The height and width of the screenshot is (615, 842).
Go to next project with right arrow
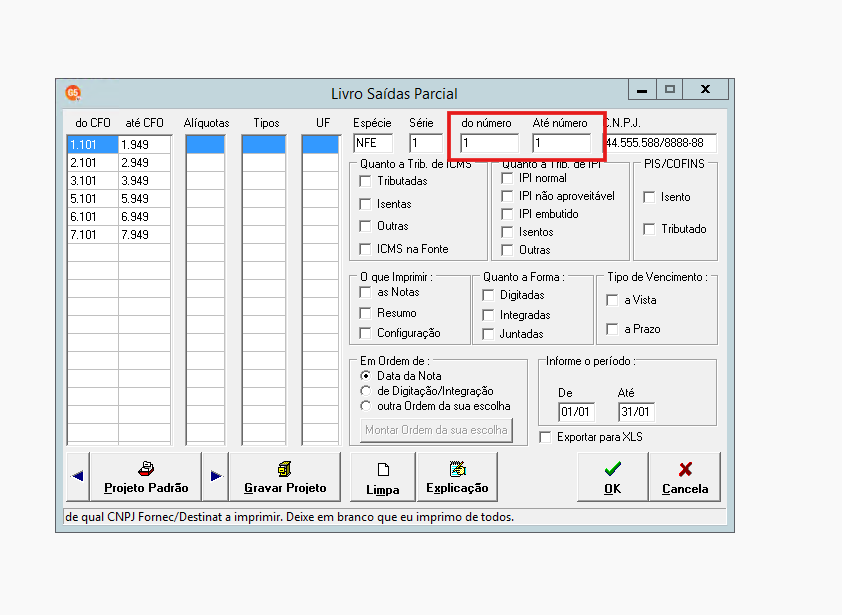[216, 476]
